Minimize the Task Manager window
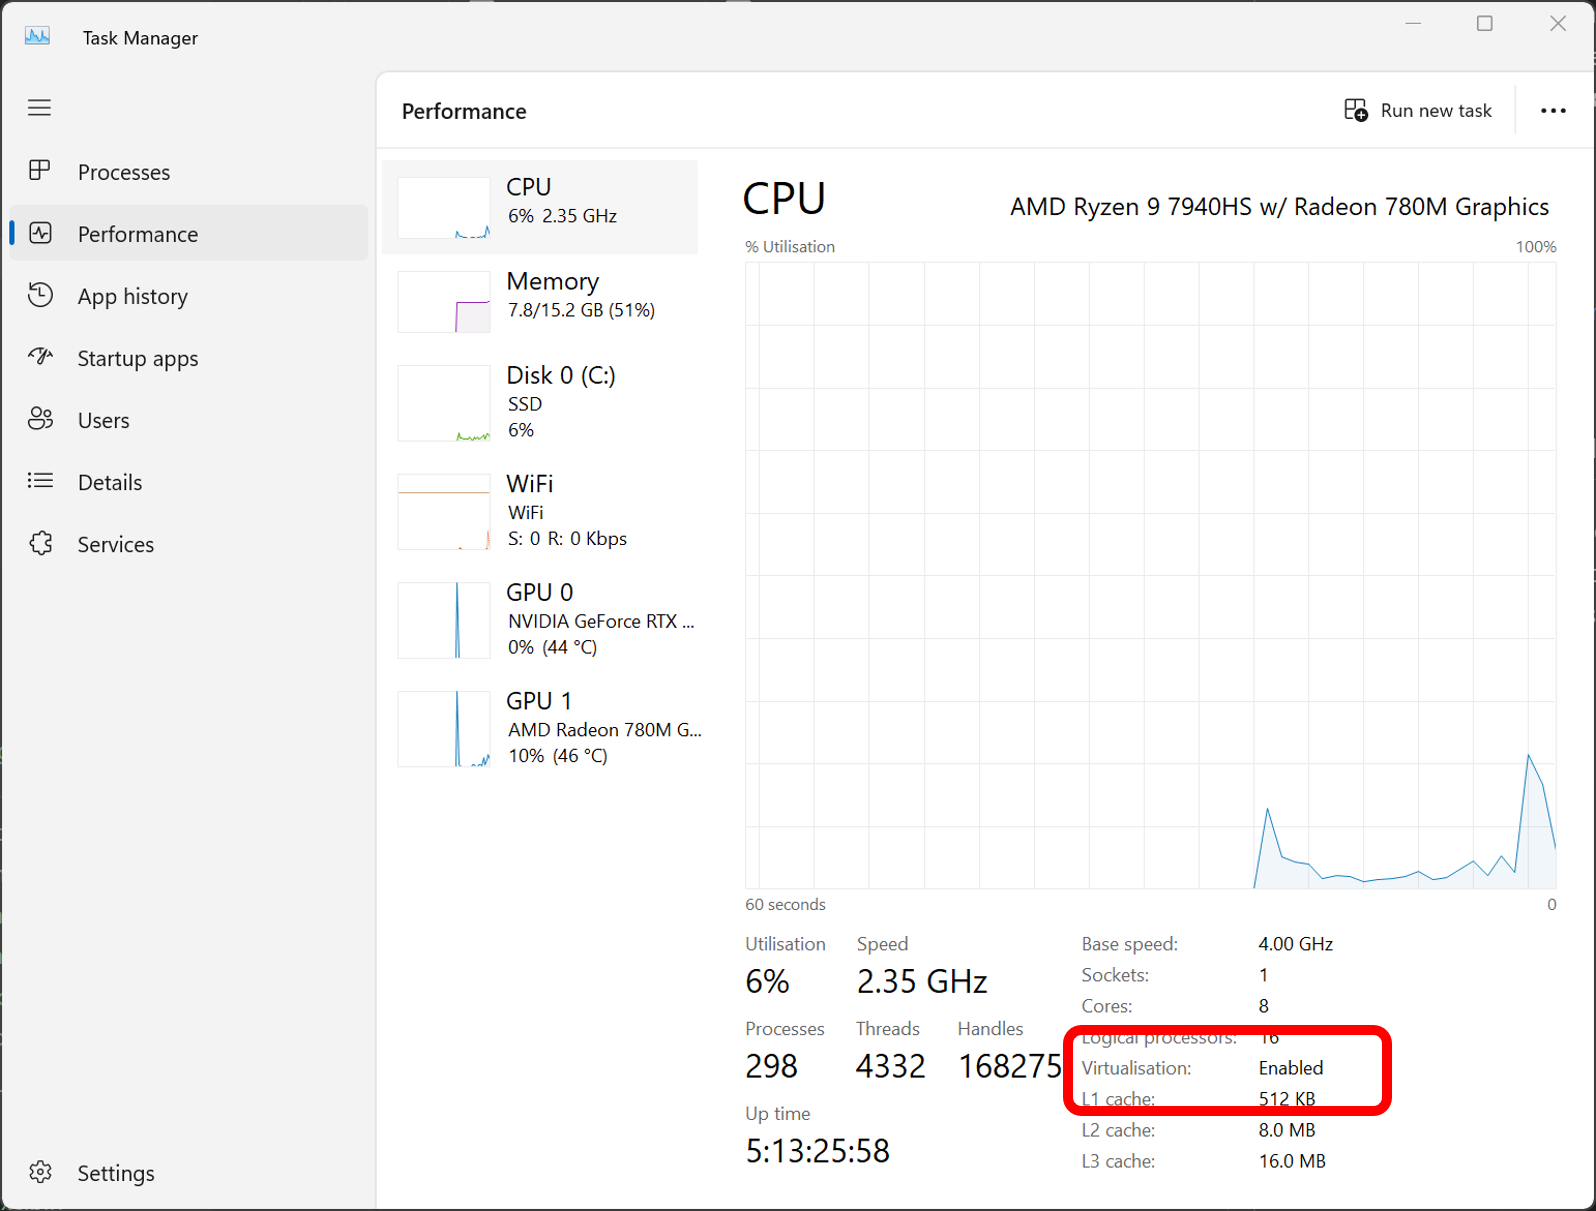 point(1413,23)
